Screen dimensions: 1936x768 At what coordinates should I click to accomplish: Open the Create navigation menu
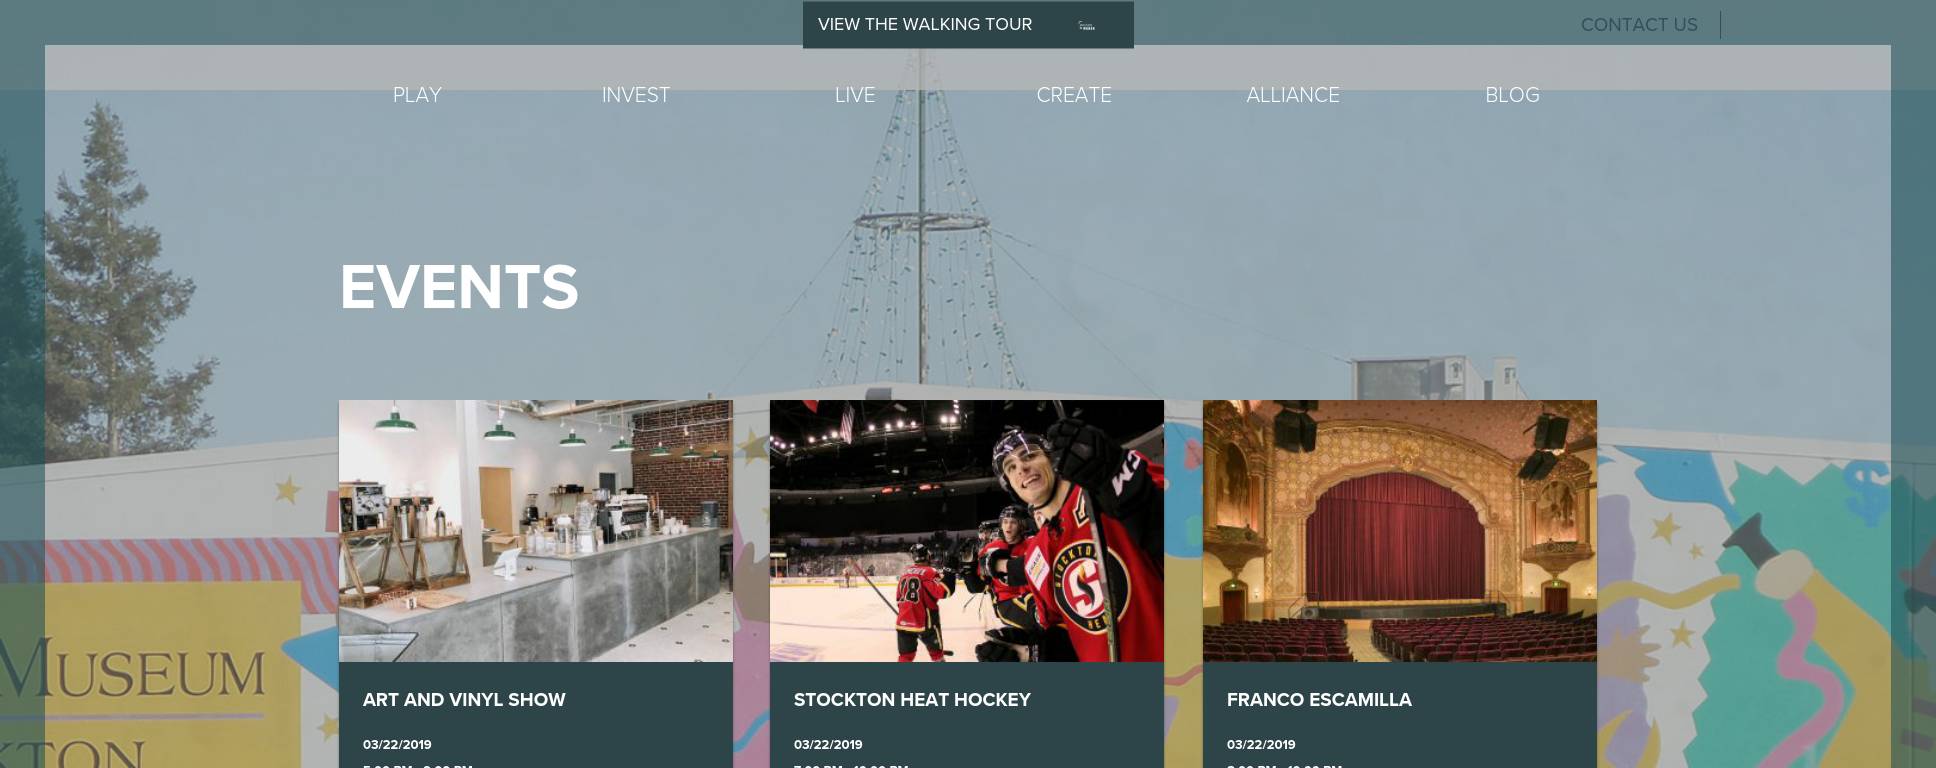click(1074, 95)
